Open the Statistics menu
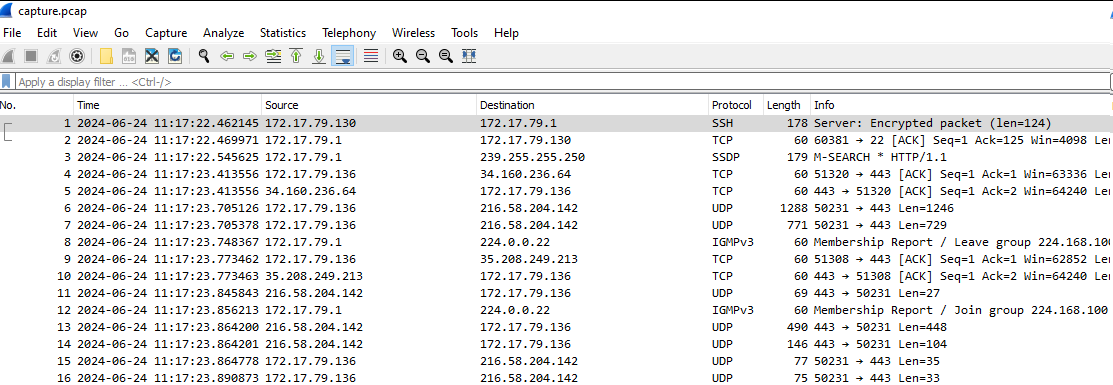Viewport: 1113px width, 385px height. [283, 33]
